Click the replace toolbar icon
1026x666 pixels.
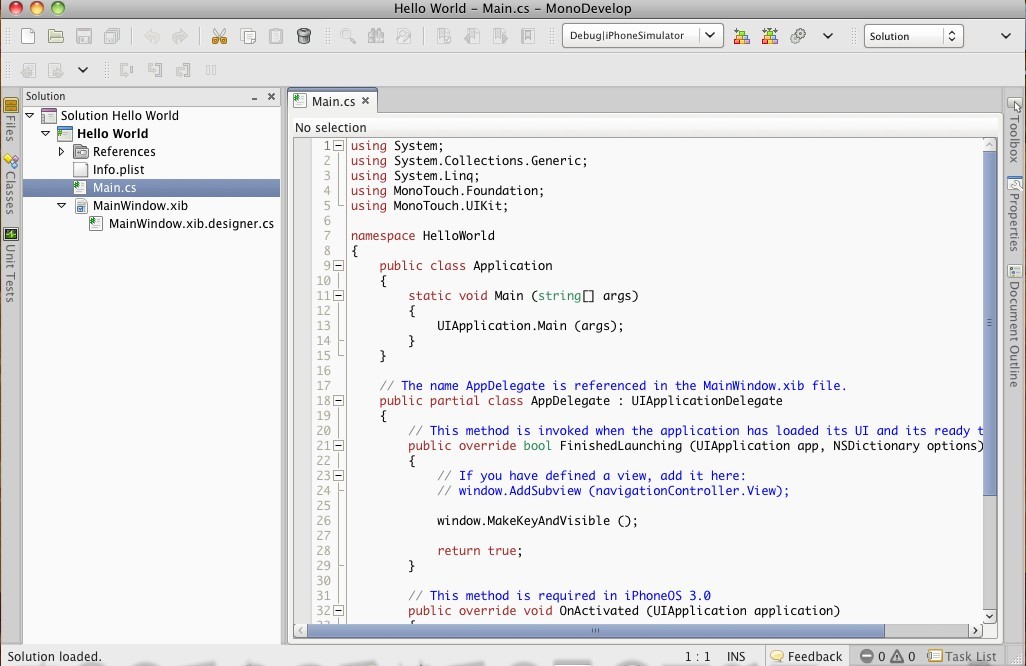[404, 36]
